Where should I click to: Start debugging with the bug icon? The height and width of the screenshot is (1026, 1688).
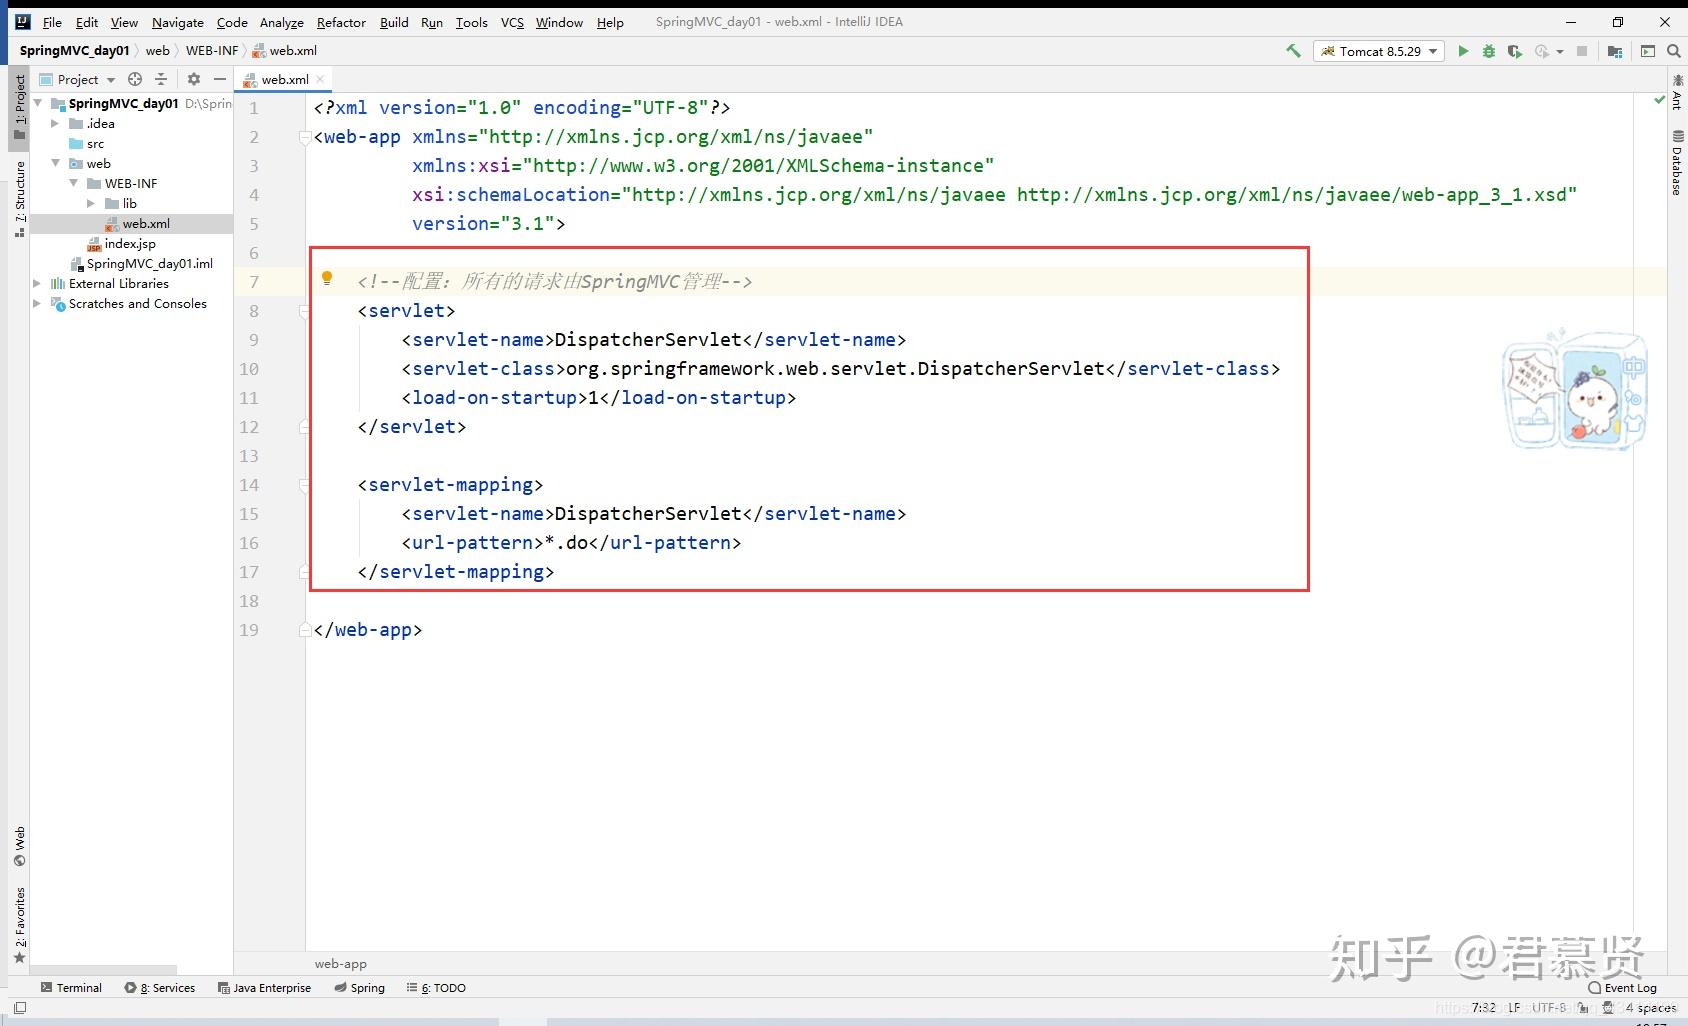tap(1489, 51)
